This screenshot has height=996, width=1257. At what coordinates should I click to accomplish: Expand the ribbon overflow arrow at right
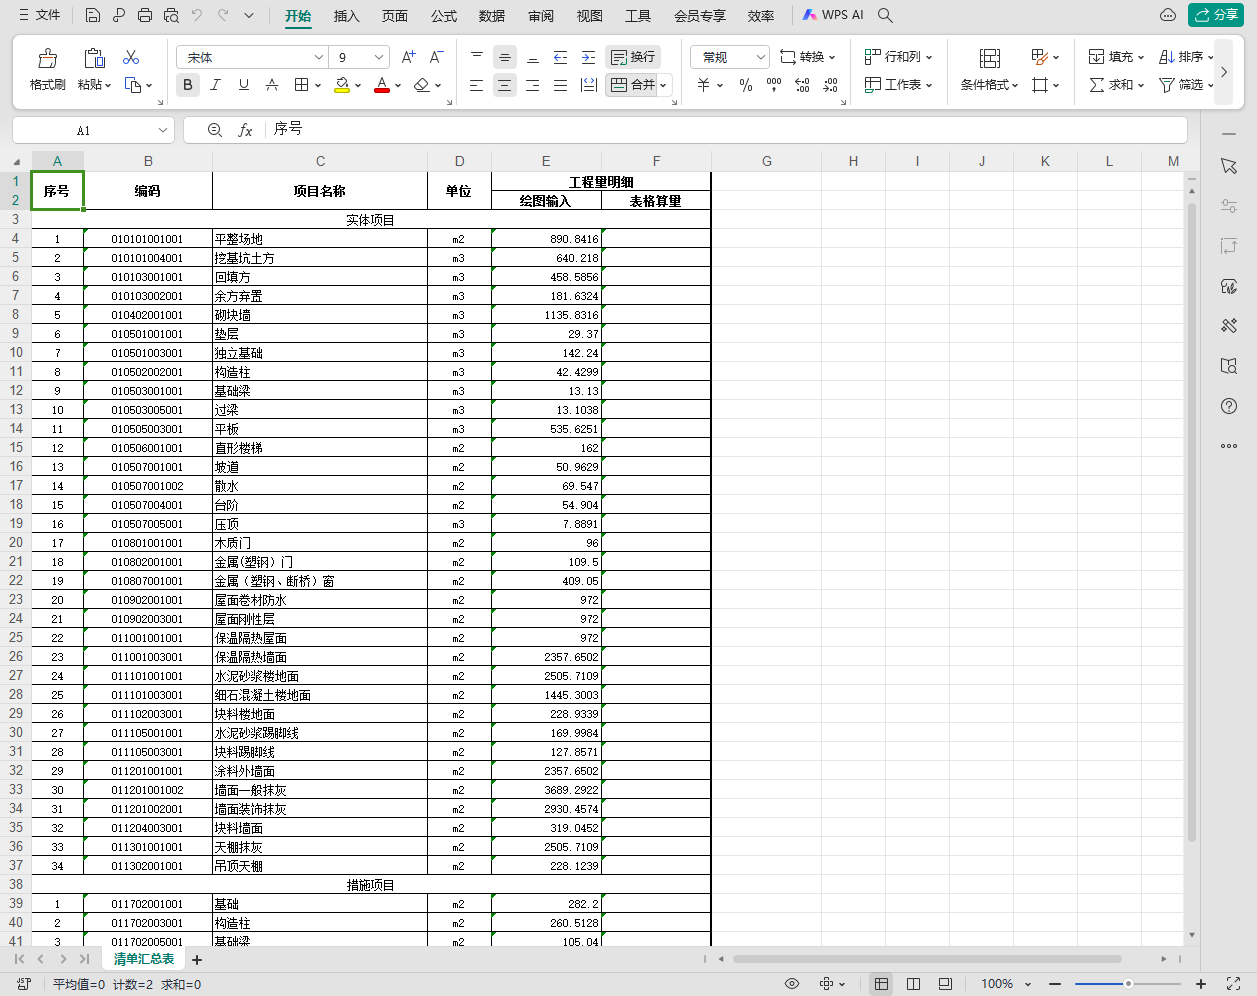coord(1224,72)
